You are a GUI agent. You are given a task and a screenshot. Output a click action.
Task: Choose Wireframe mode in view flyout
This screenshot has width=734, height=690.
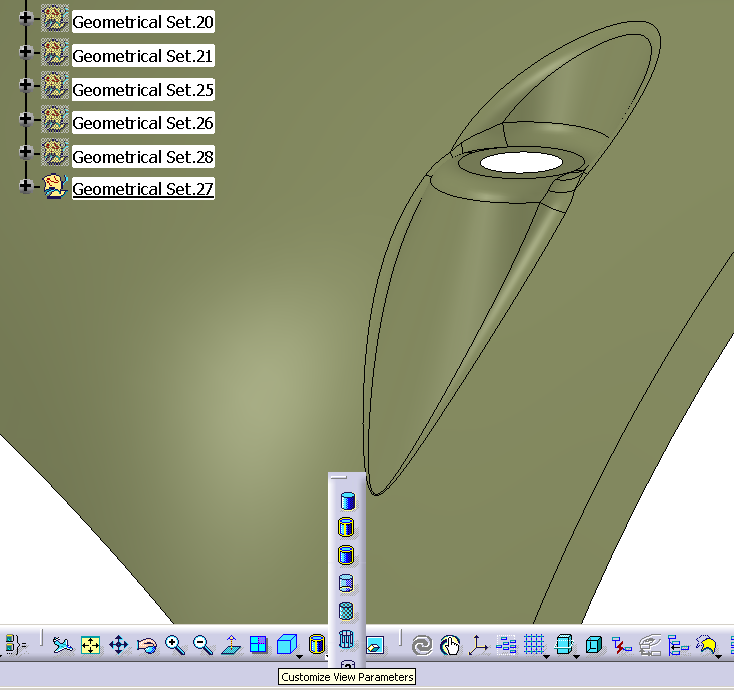point(347,639)
